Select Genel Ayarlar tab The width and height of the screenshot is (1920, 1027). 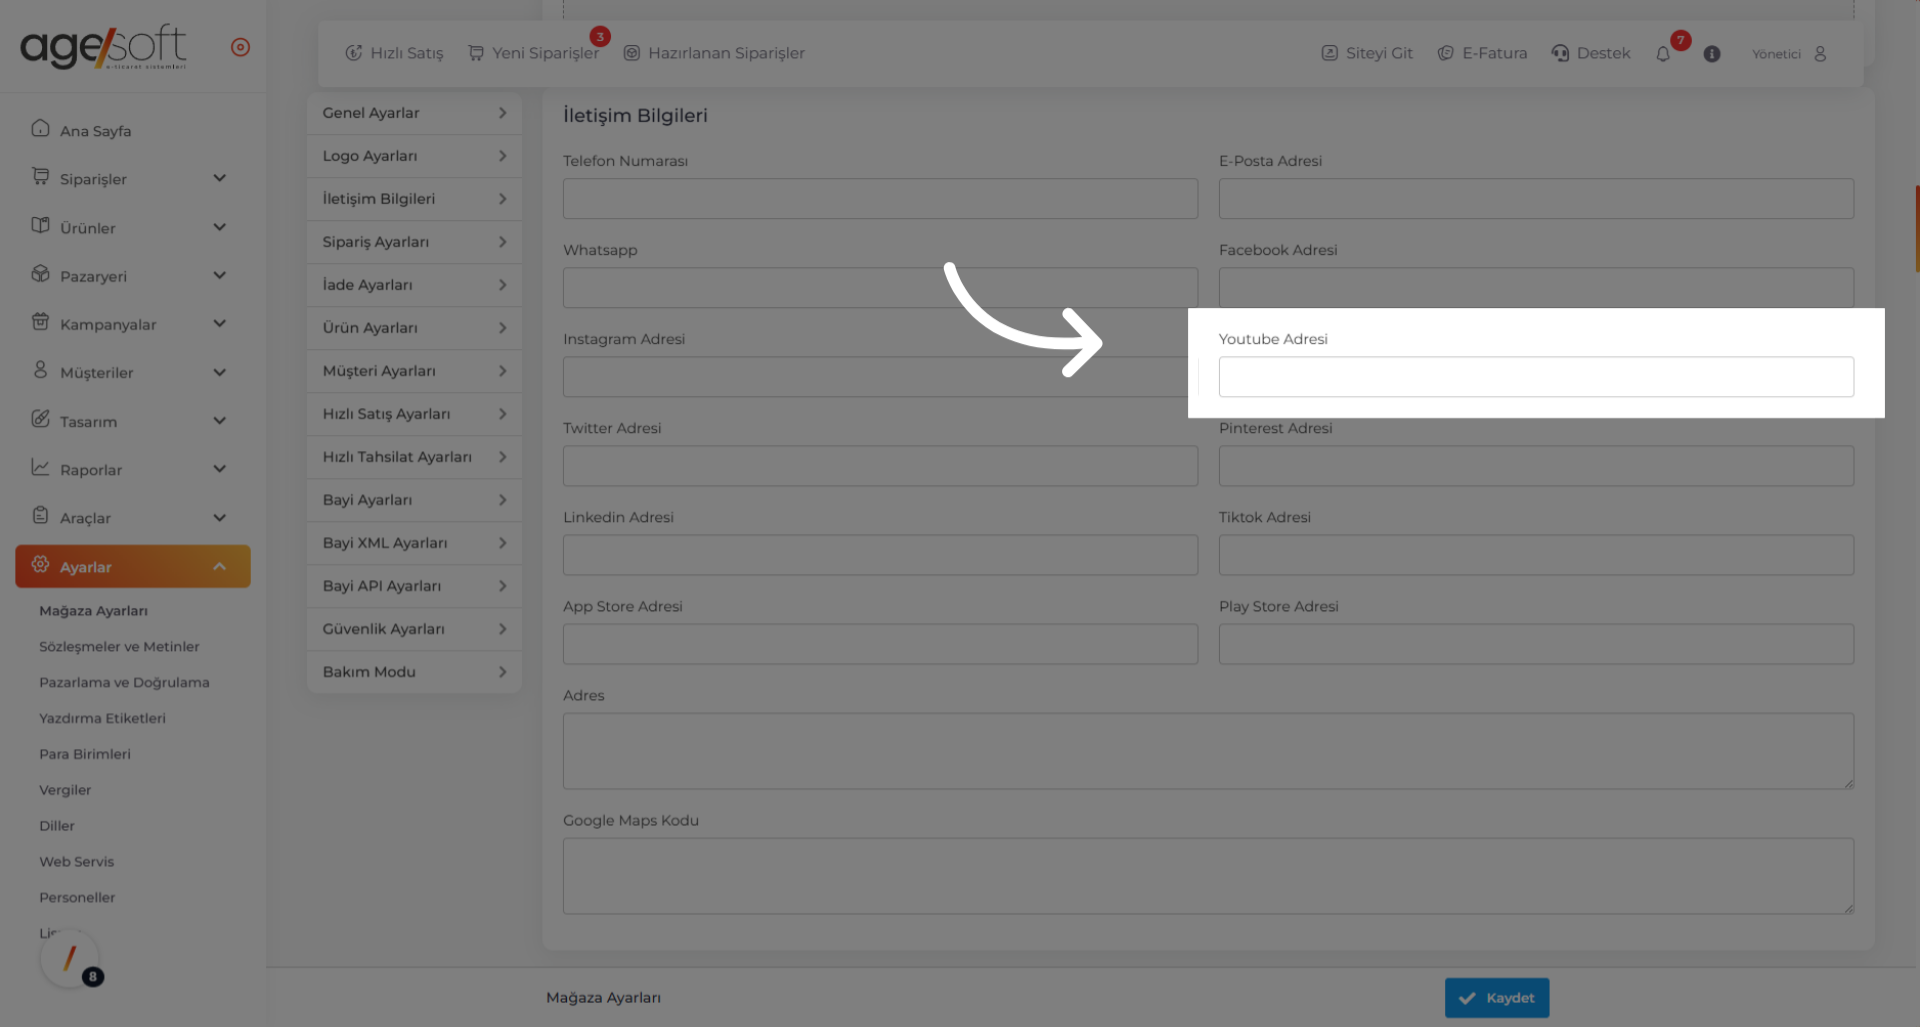[414, 113]
